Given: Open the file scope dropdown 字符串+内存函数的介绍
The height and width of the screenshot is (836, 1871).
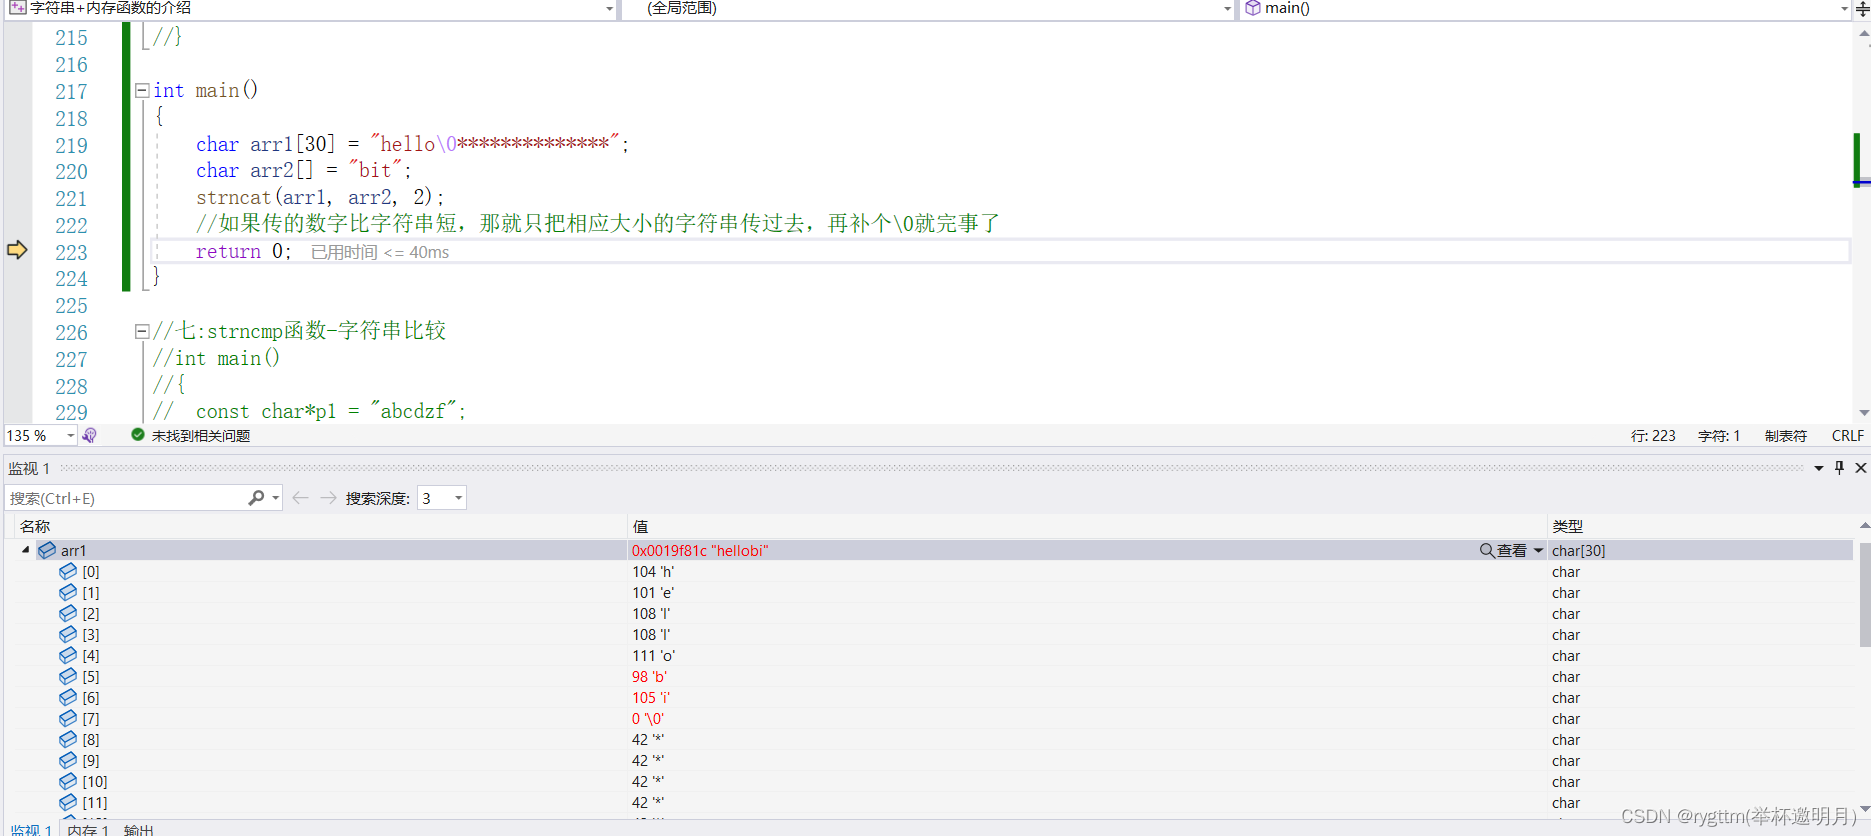Looking at the screenshot, I should tap(609, 8).
